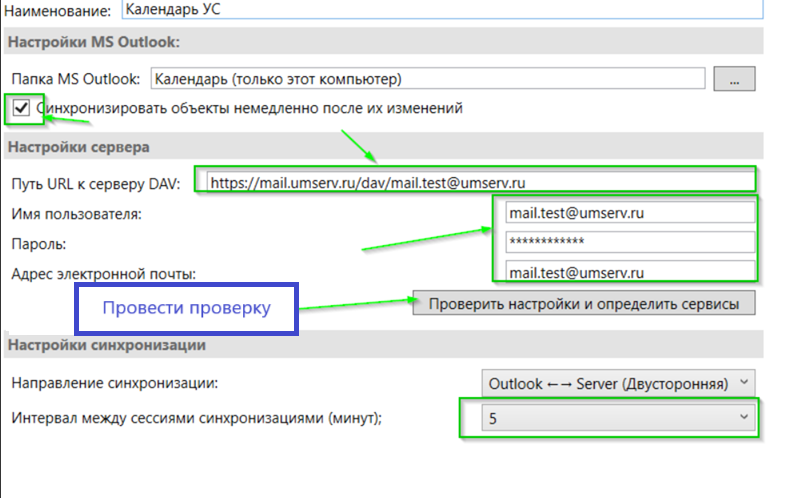Click the "Настройки синхронизации" section header
799x498 pixels.
coord(107,345)
